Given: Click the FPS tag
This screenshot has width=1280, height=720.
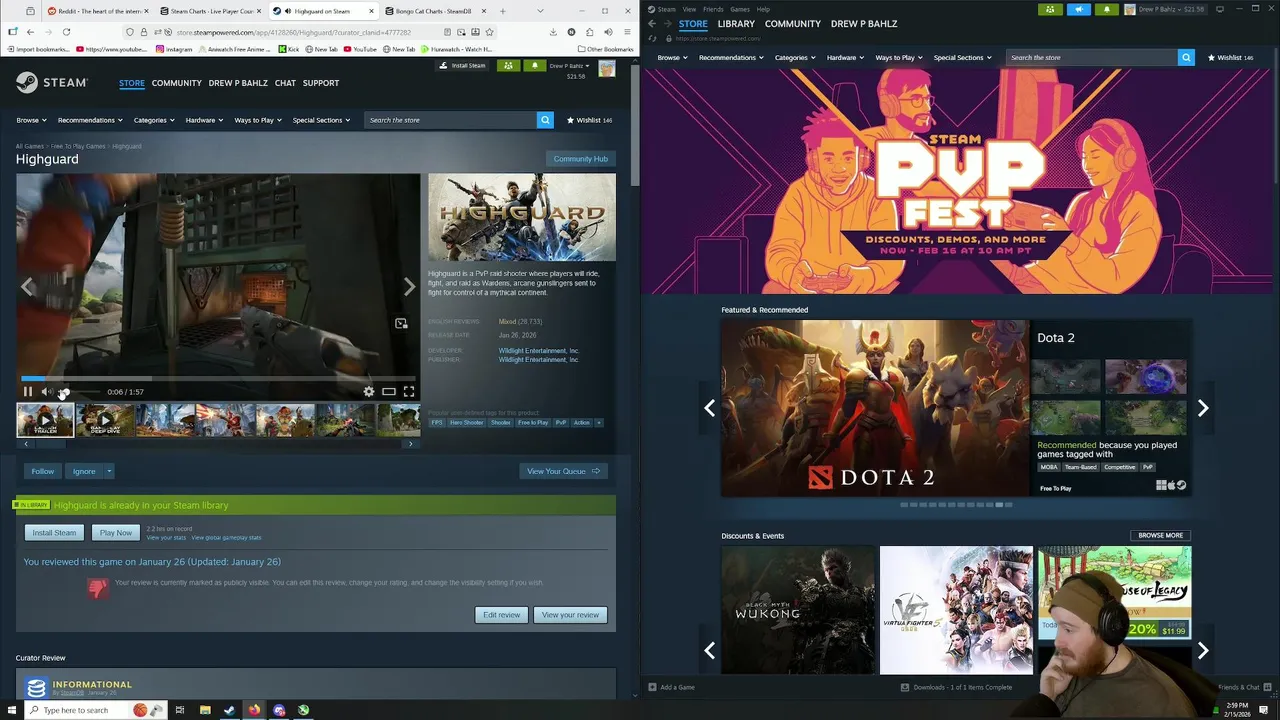Looking at the screenshot, I should pyautogui.click(x=437, y=423).
